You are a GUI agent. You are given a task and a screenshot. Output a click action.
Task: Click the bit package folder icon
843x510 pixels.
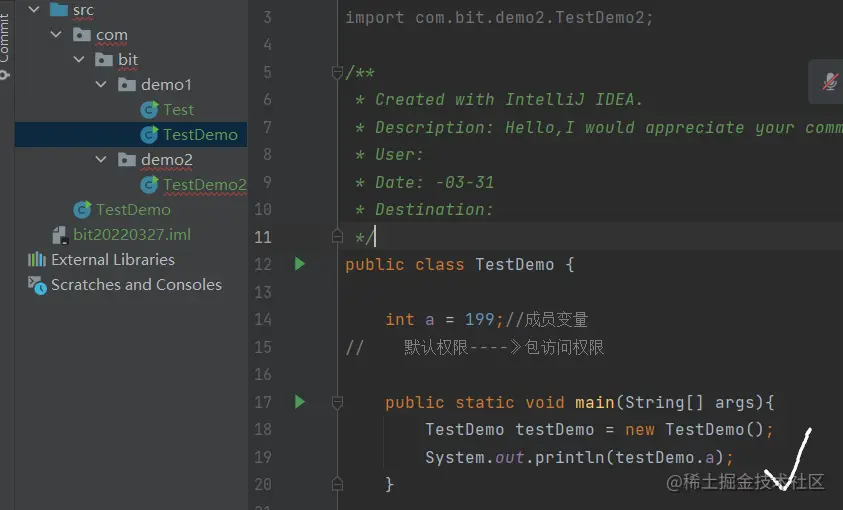tap(104, 59)
